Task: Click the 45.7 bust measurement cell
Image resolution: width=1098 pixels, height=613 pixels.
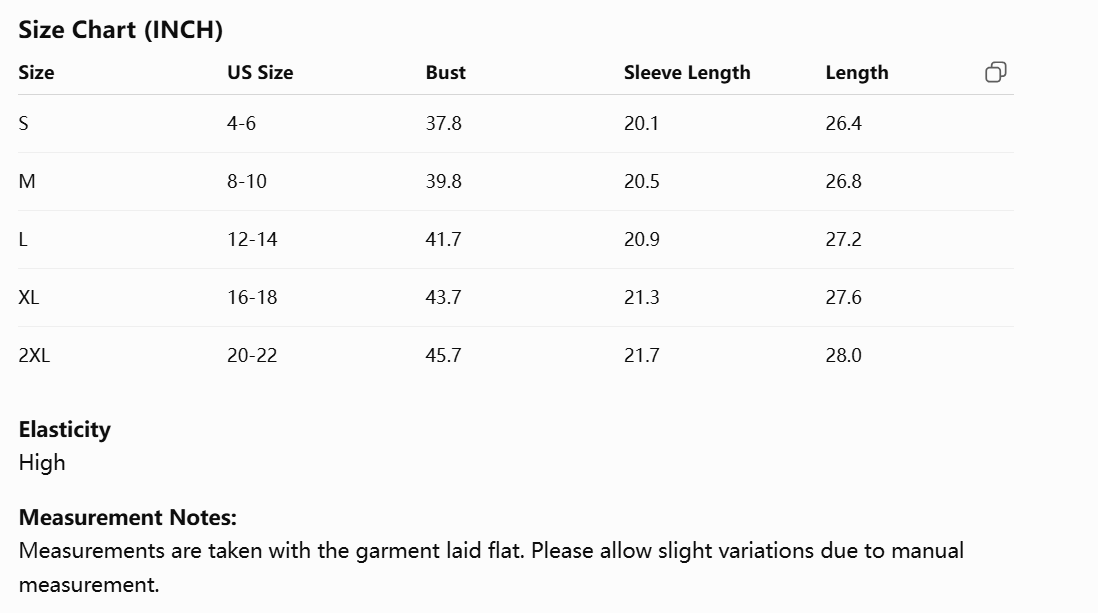Action: (443, 355)
